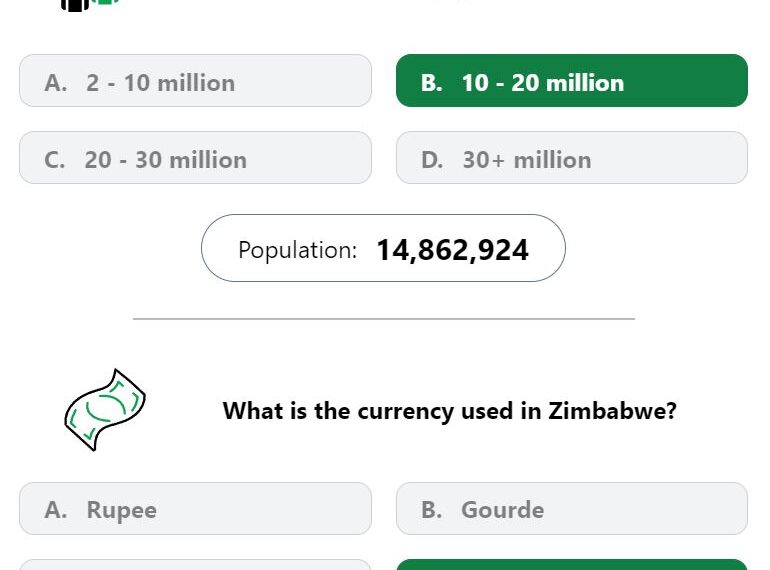Screen dimensions: 770x570
Task: Select the cut-off currency option at bottom left
Action: coord(195,565)
